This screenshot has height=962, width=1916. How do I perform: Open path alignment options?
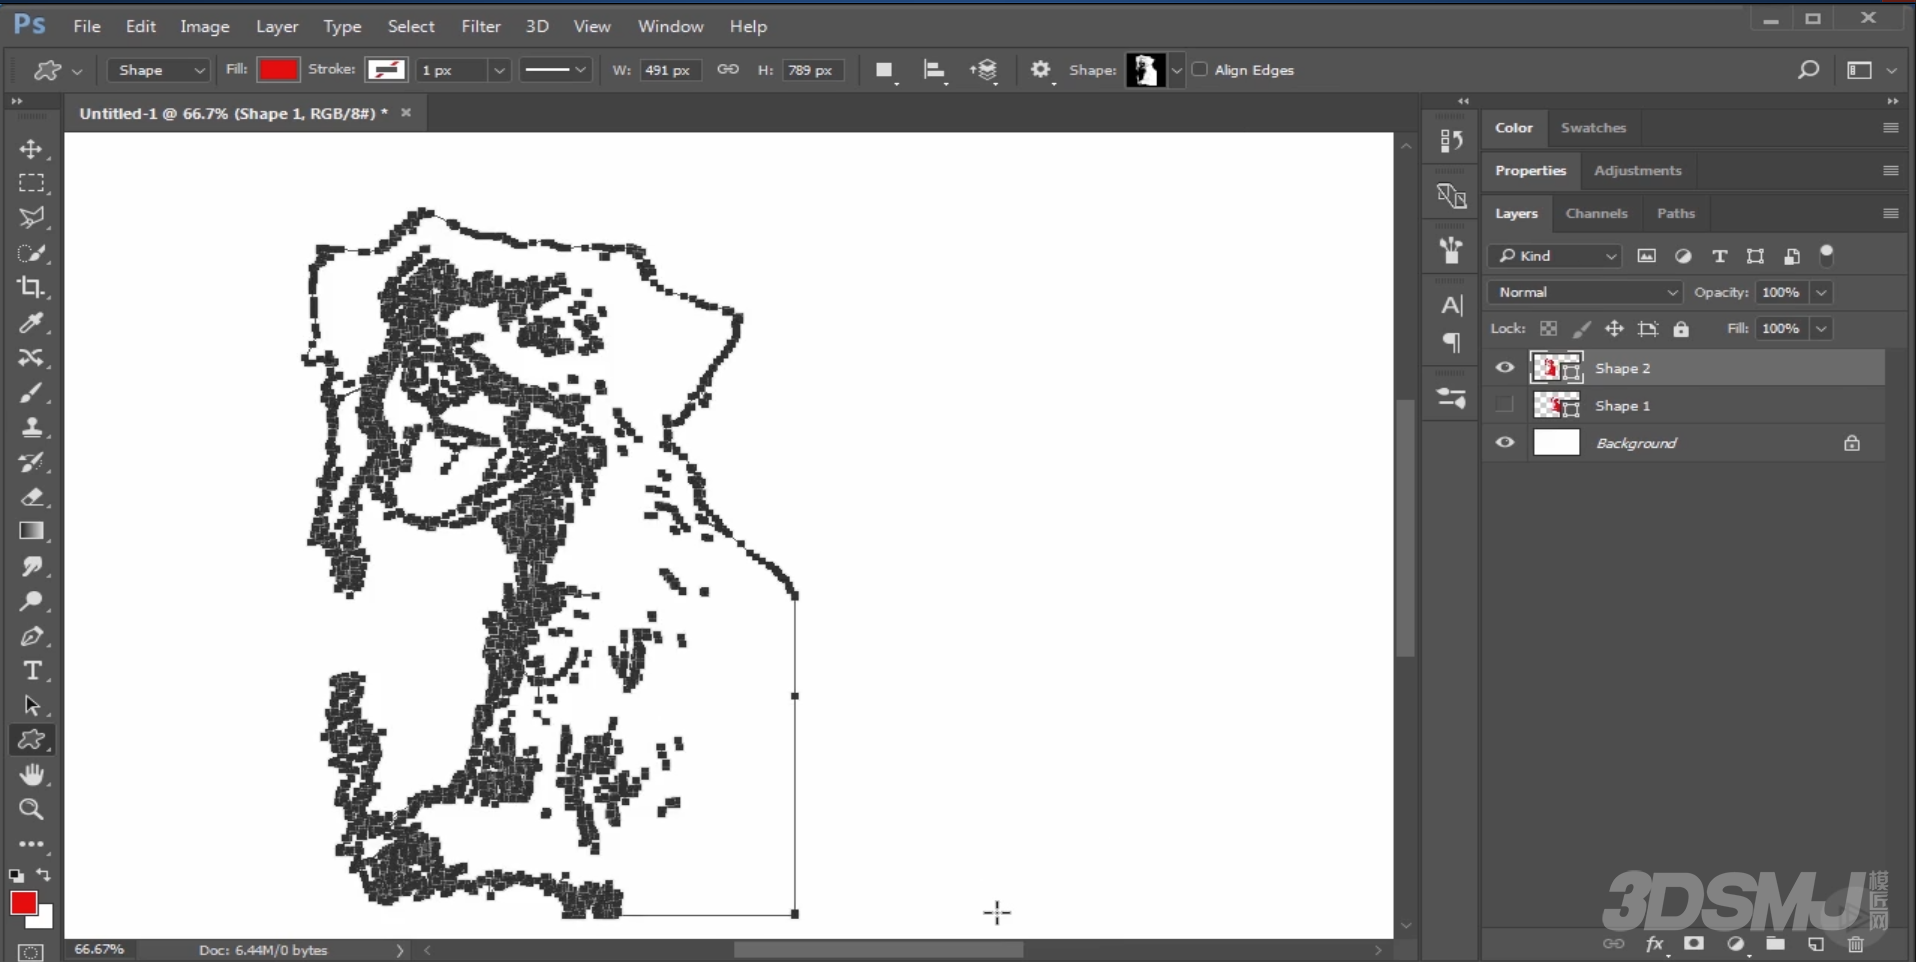(x=934, y=70)
